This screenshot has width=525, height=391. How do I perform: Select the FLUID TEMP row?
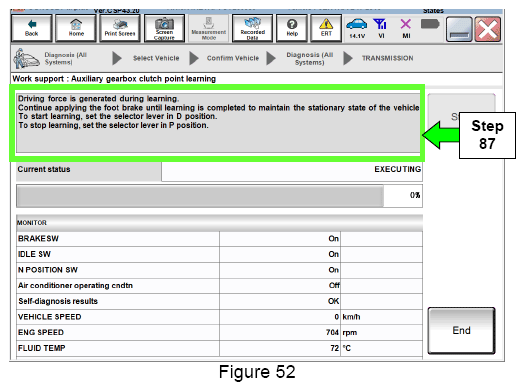coord(219,348)
